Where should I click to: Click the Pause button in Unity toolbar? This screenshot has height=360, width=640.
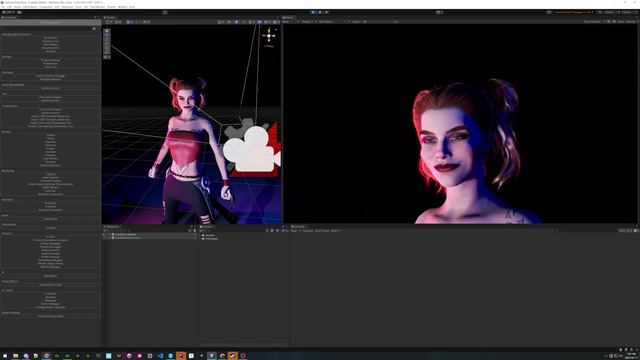click(320, 12)
